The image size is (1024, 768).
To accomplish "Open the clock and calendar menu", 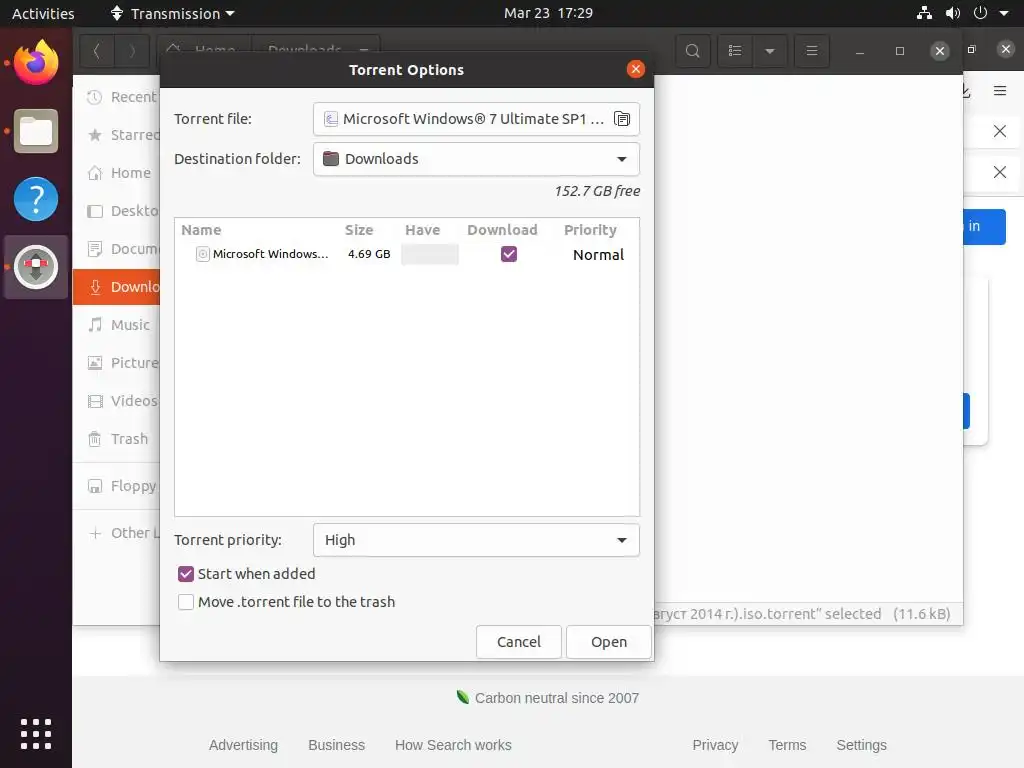I will (x=549, y=13).
